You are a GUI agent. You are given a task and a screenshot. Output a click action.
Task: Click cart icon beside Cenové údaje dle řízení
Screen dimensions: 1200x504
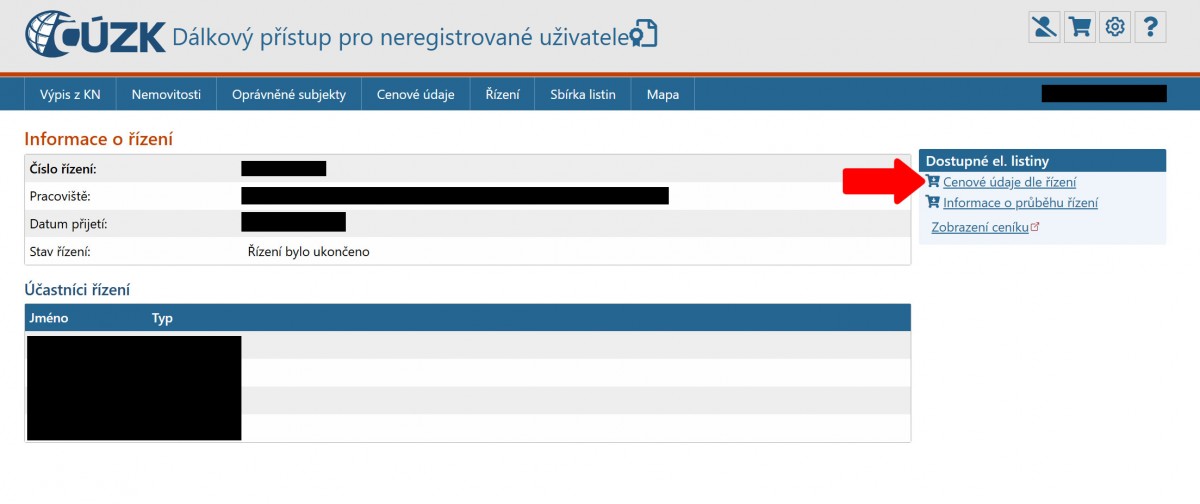(x=933, y=182)
